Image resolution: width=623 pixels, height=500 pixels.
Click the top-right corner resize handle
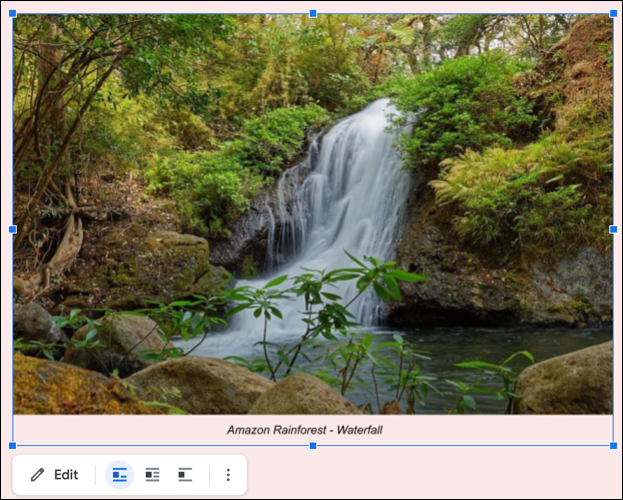[613, 14]
